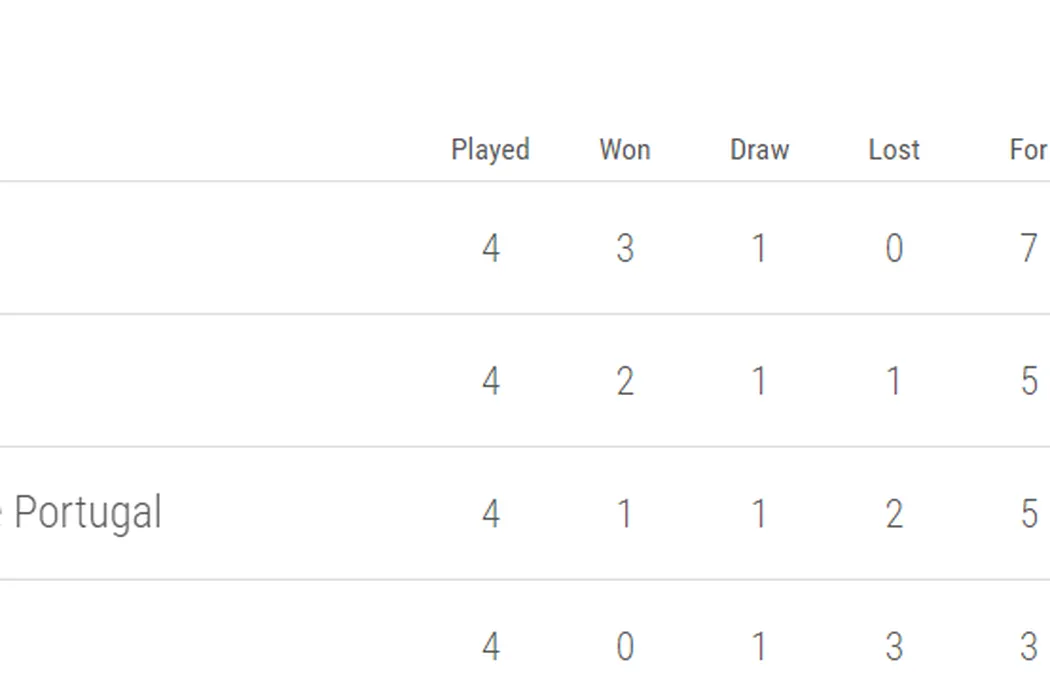The height and width of the screenshot is (700, 1050).
Task: Click Draw value in the Portugal row
Action: click(759, 514)
